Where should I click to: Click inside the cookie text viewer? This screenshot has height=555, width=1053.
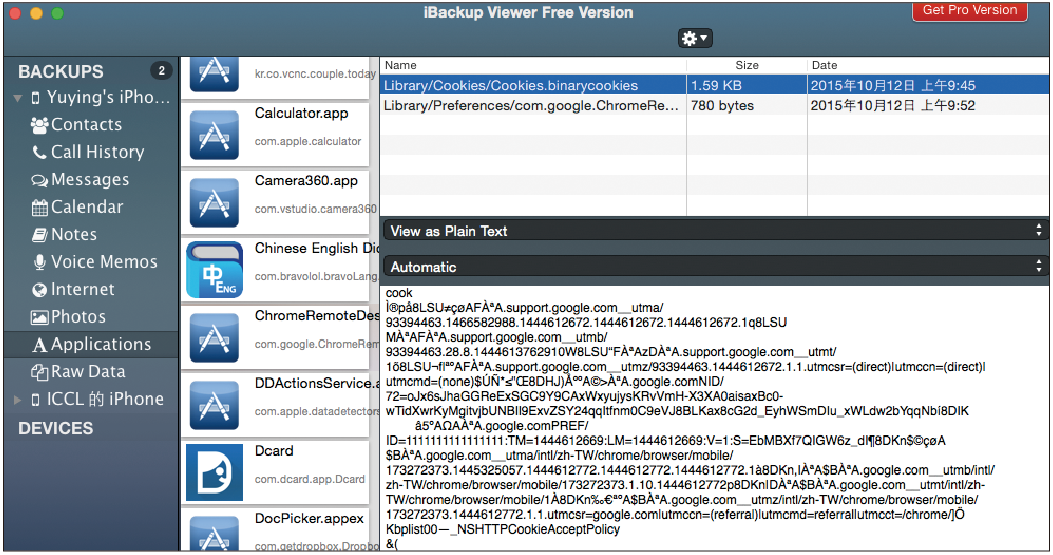[715, 418]
